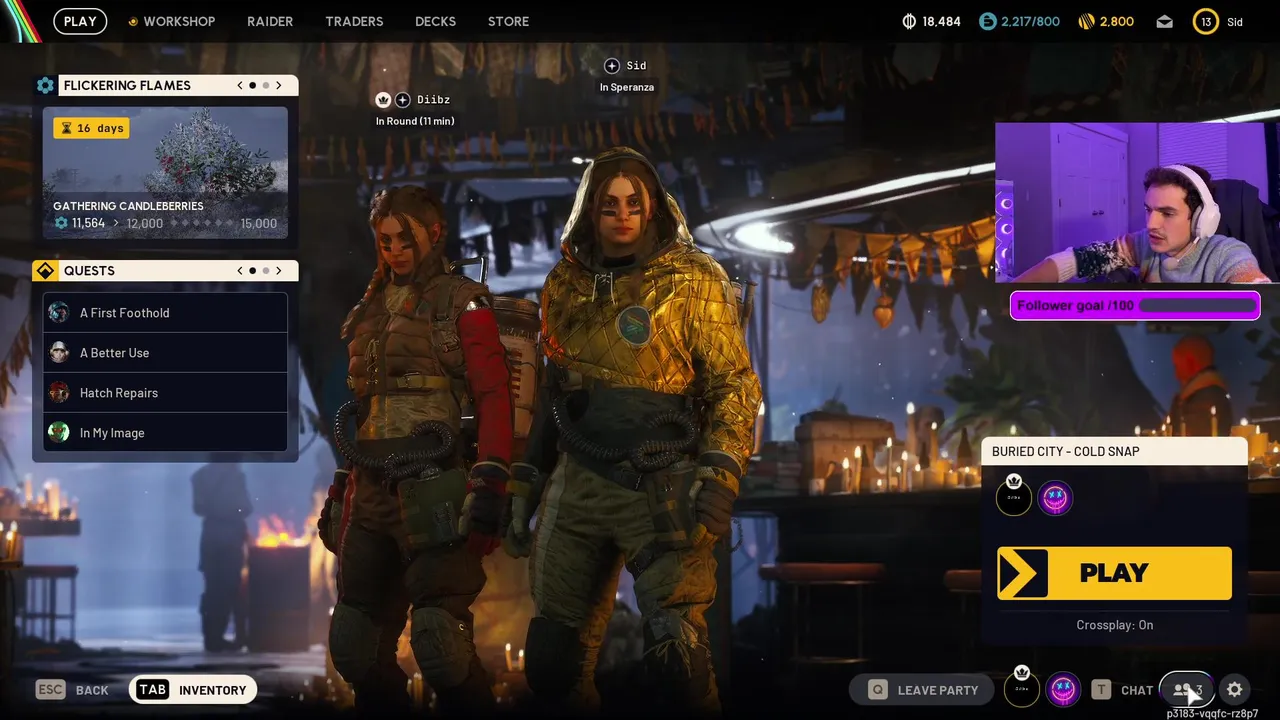The width and height of the screenshot is (1280, 720).
Task: Click the purple smiley avatar in map panel
Action: [x=1055, y=497]
